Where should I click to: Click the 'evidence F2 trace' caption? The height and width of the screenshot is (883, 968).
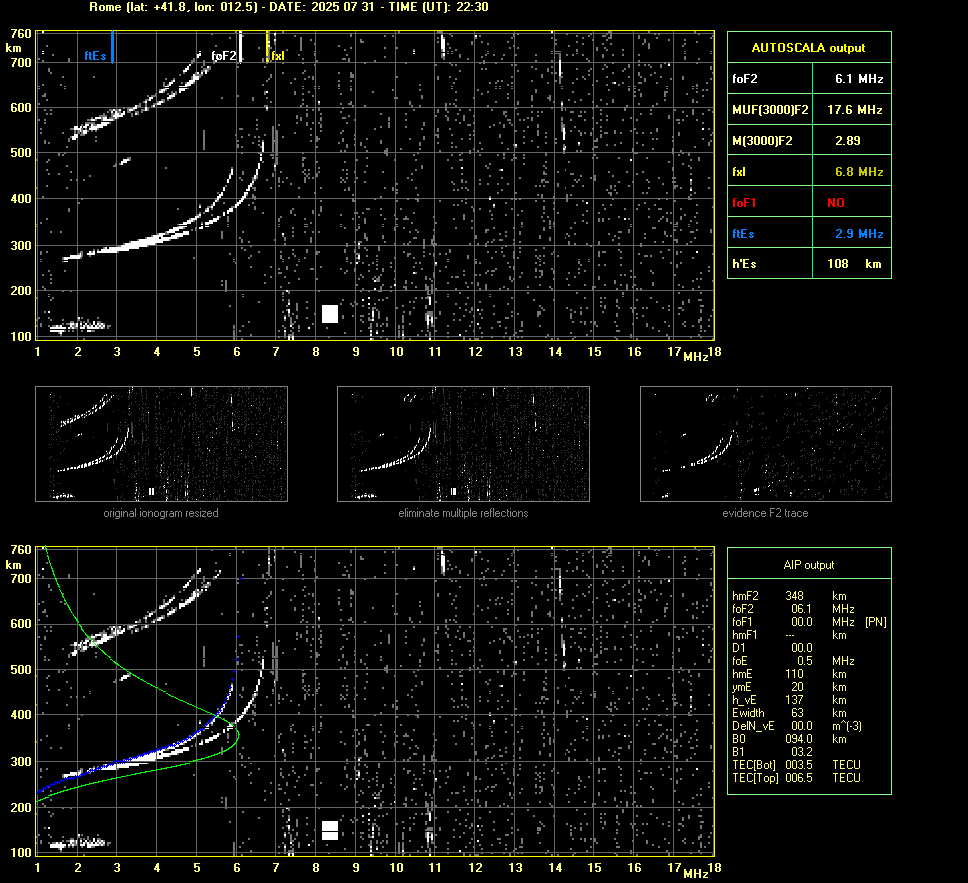(x=766, y=513)
